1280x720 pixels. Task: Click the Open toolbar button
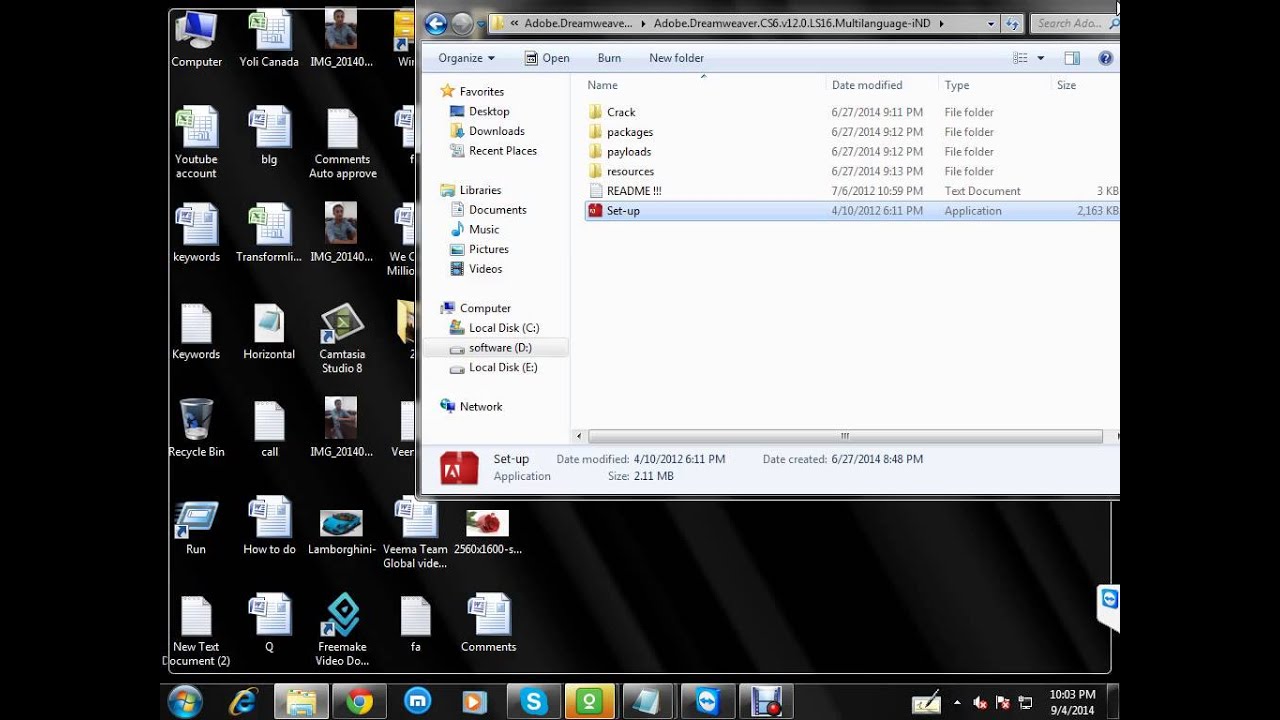(547, 58)
